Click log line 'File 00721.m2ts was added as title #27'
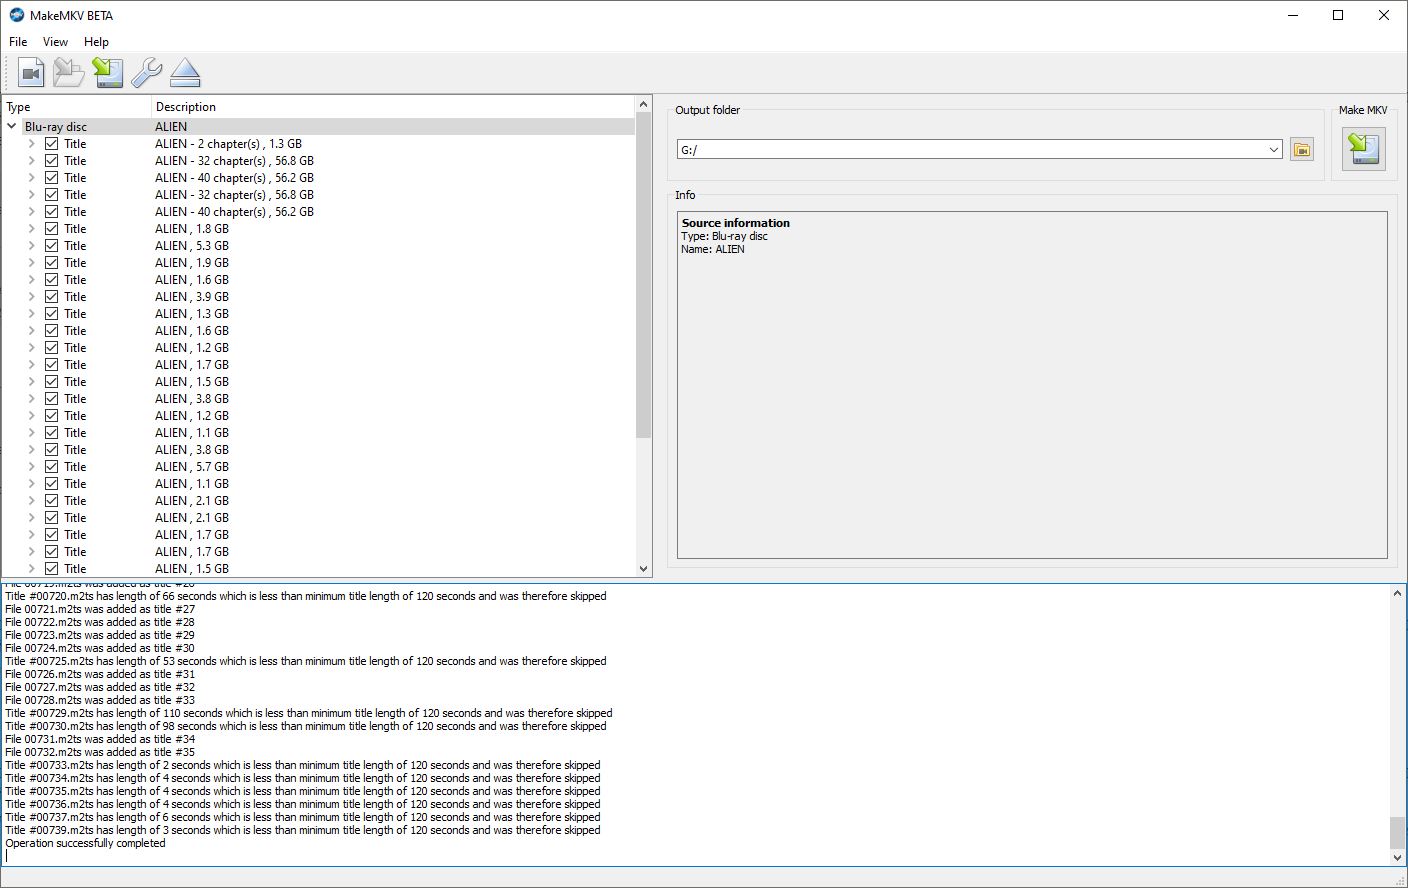Viewport: 1408px width, 888px height. 100,610
